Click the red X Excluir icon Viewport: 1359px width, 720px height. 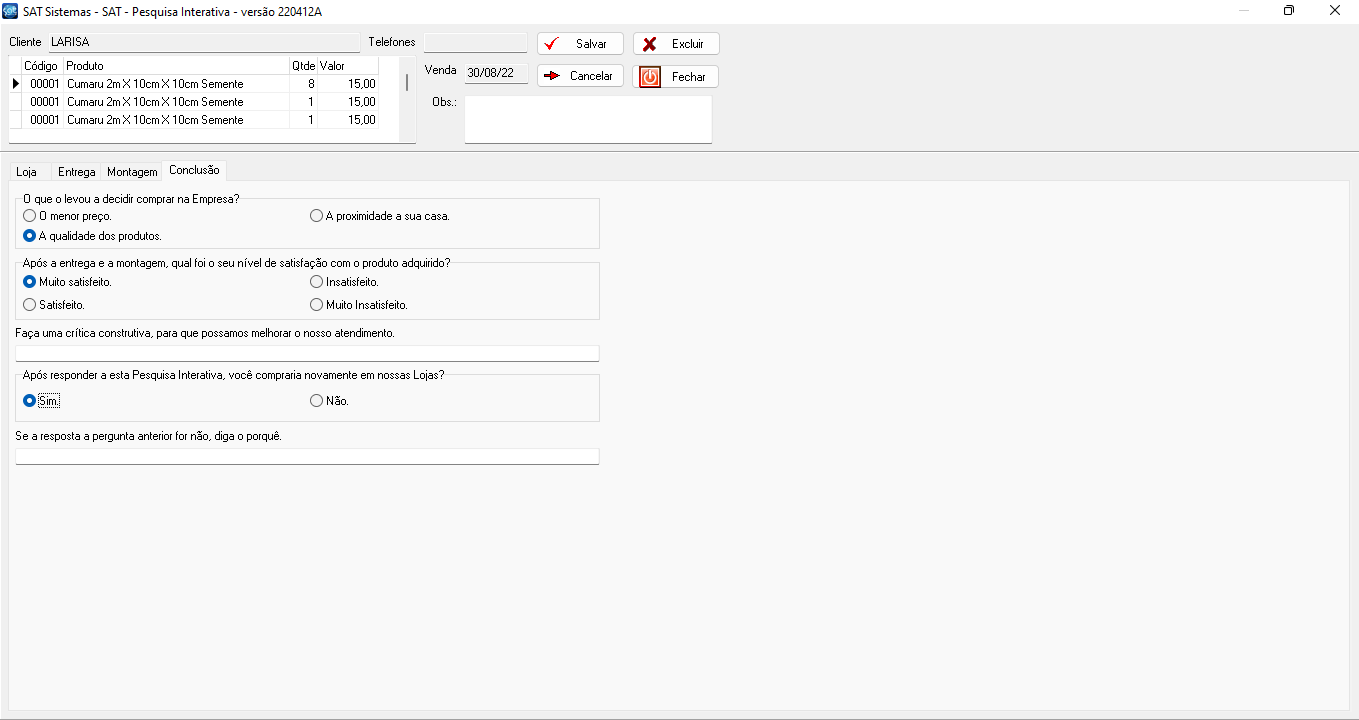tap(650, 44)
